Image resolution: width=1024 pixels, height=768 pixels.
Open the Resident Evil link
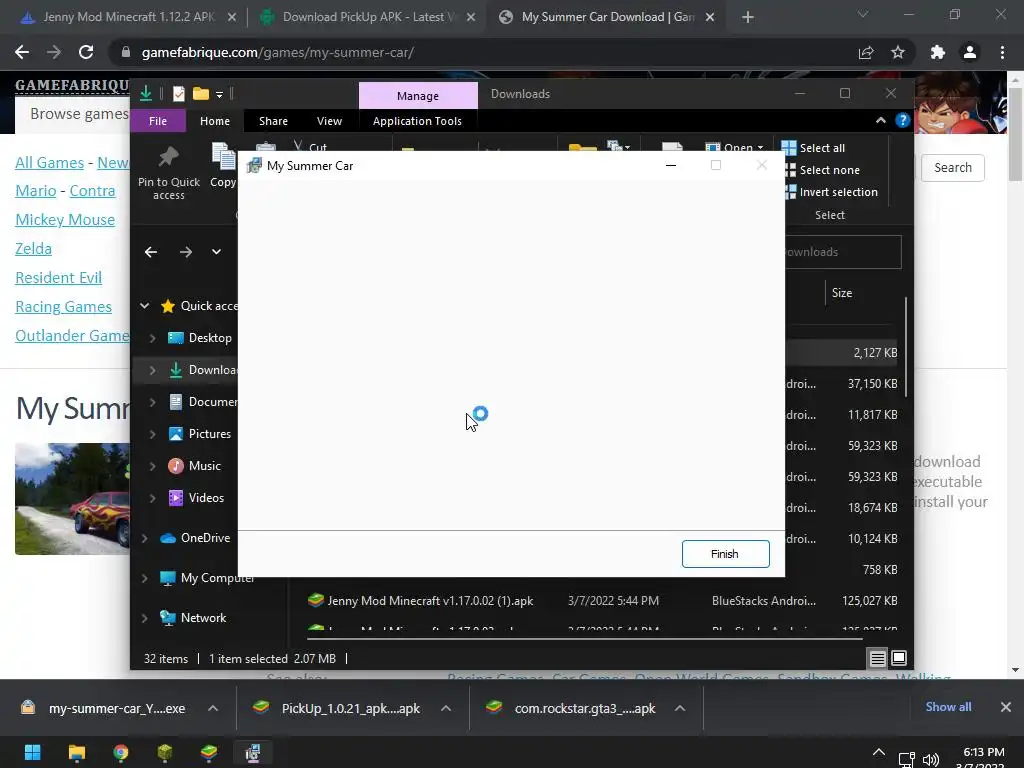58,278
